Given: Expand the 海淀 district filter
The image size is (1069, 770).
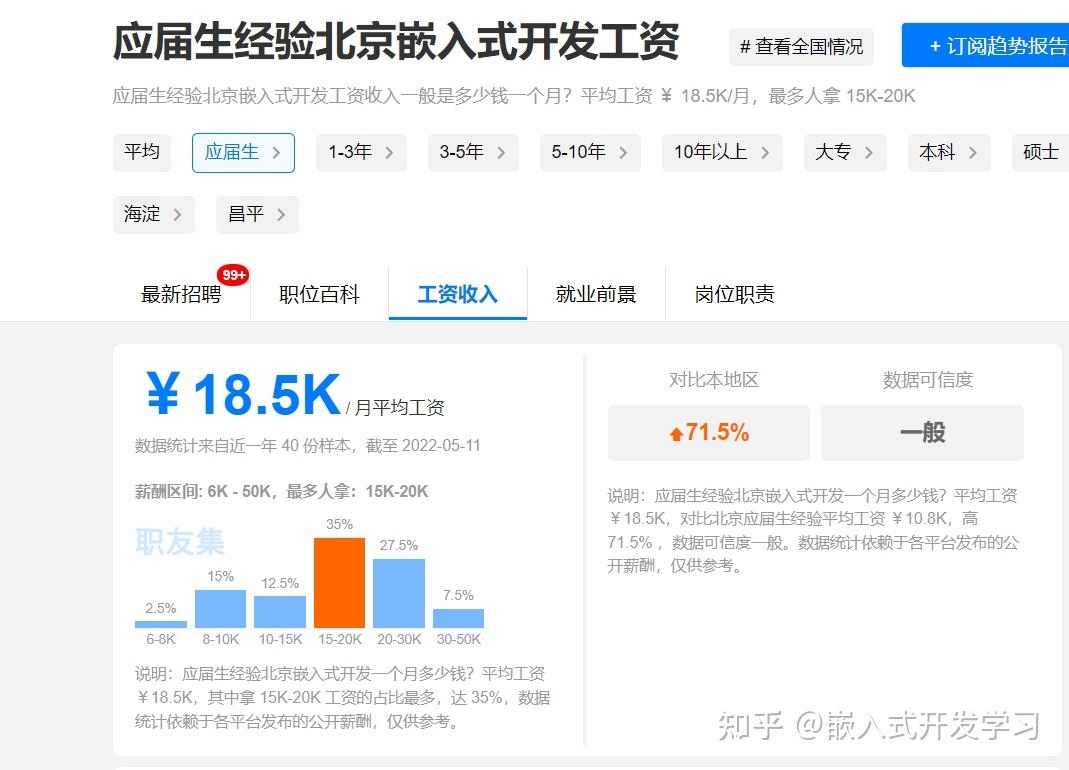Looking at the screenshot, I should 177,215.
